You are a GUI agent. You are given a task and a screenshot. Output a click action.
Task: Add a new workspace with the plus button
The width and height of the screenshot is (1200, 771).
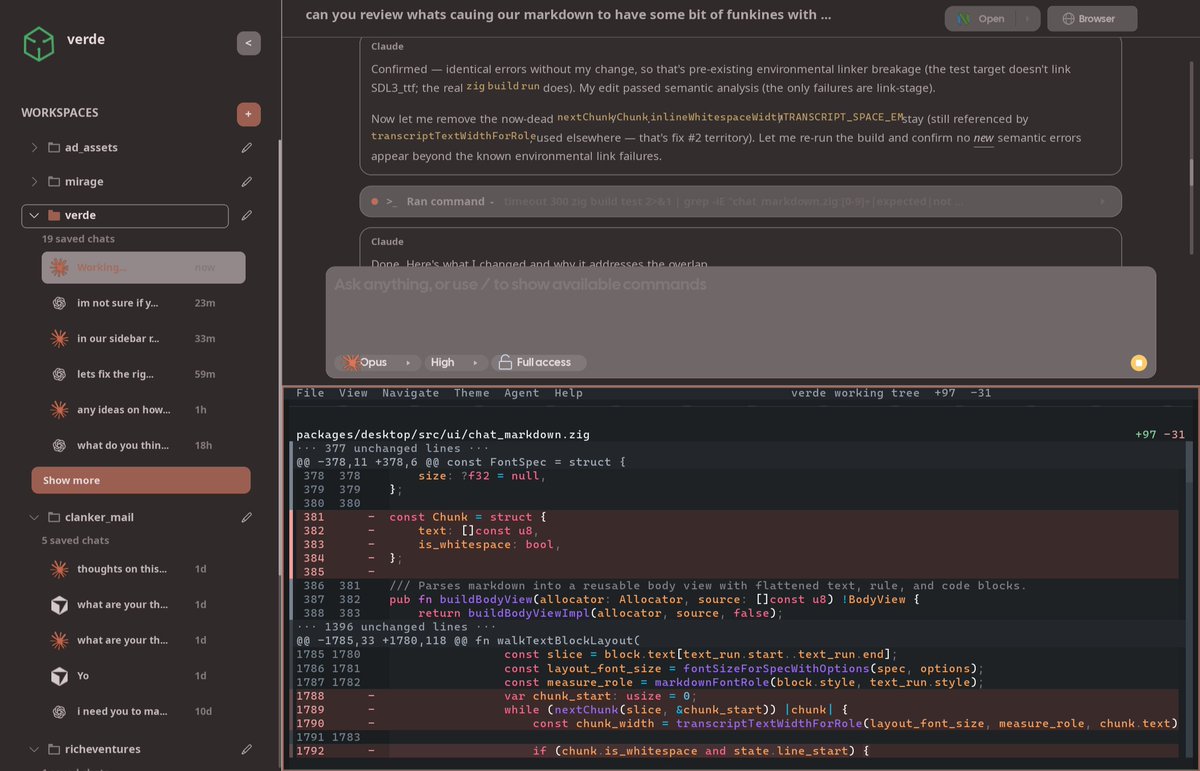click(248, 114)
